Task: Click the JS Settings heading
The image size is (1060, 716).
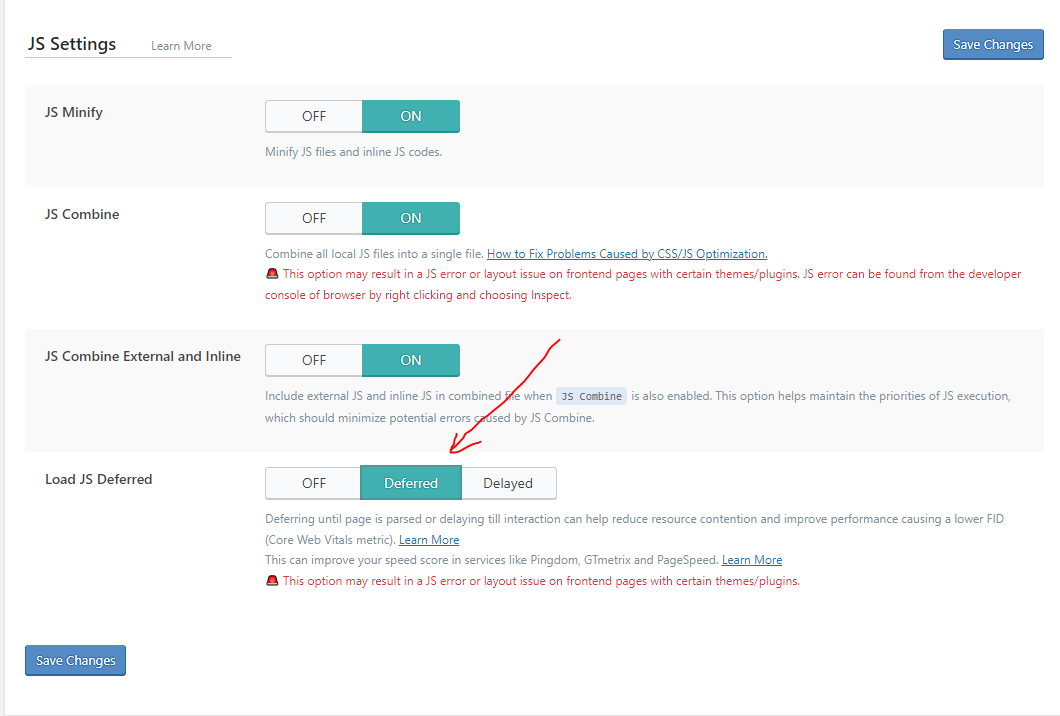Action: [x=72, y=44]
